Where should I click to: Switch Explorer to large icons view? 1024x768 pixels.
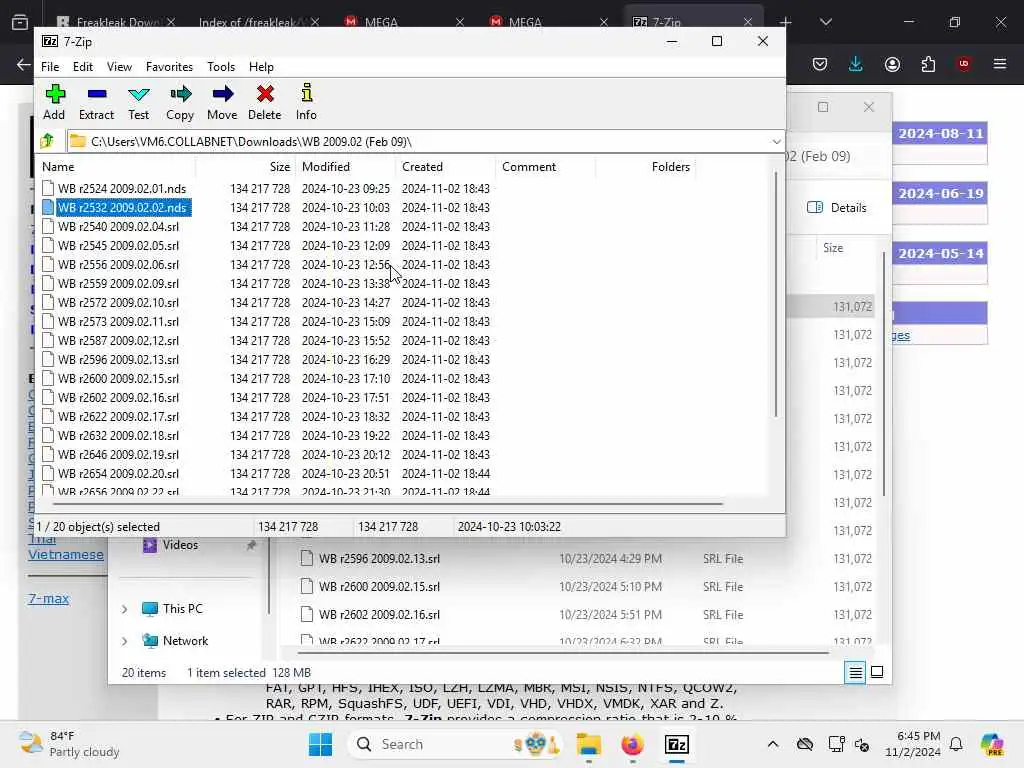click(x=877, y=672)
